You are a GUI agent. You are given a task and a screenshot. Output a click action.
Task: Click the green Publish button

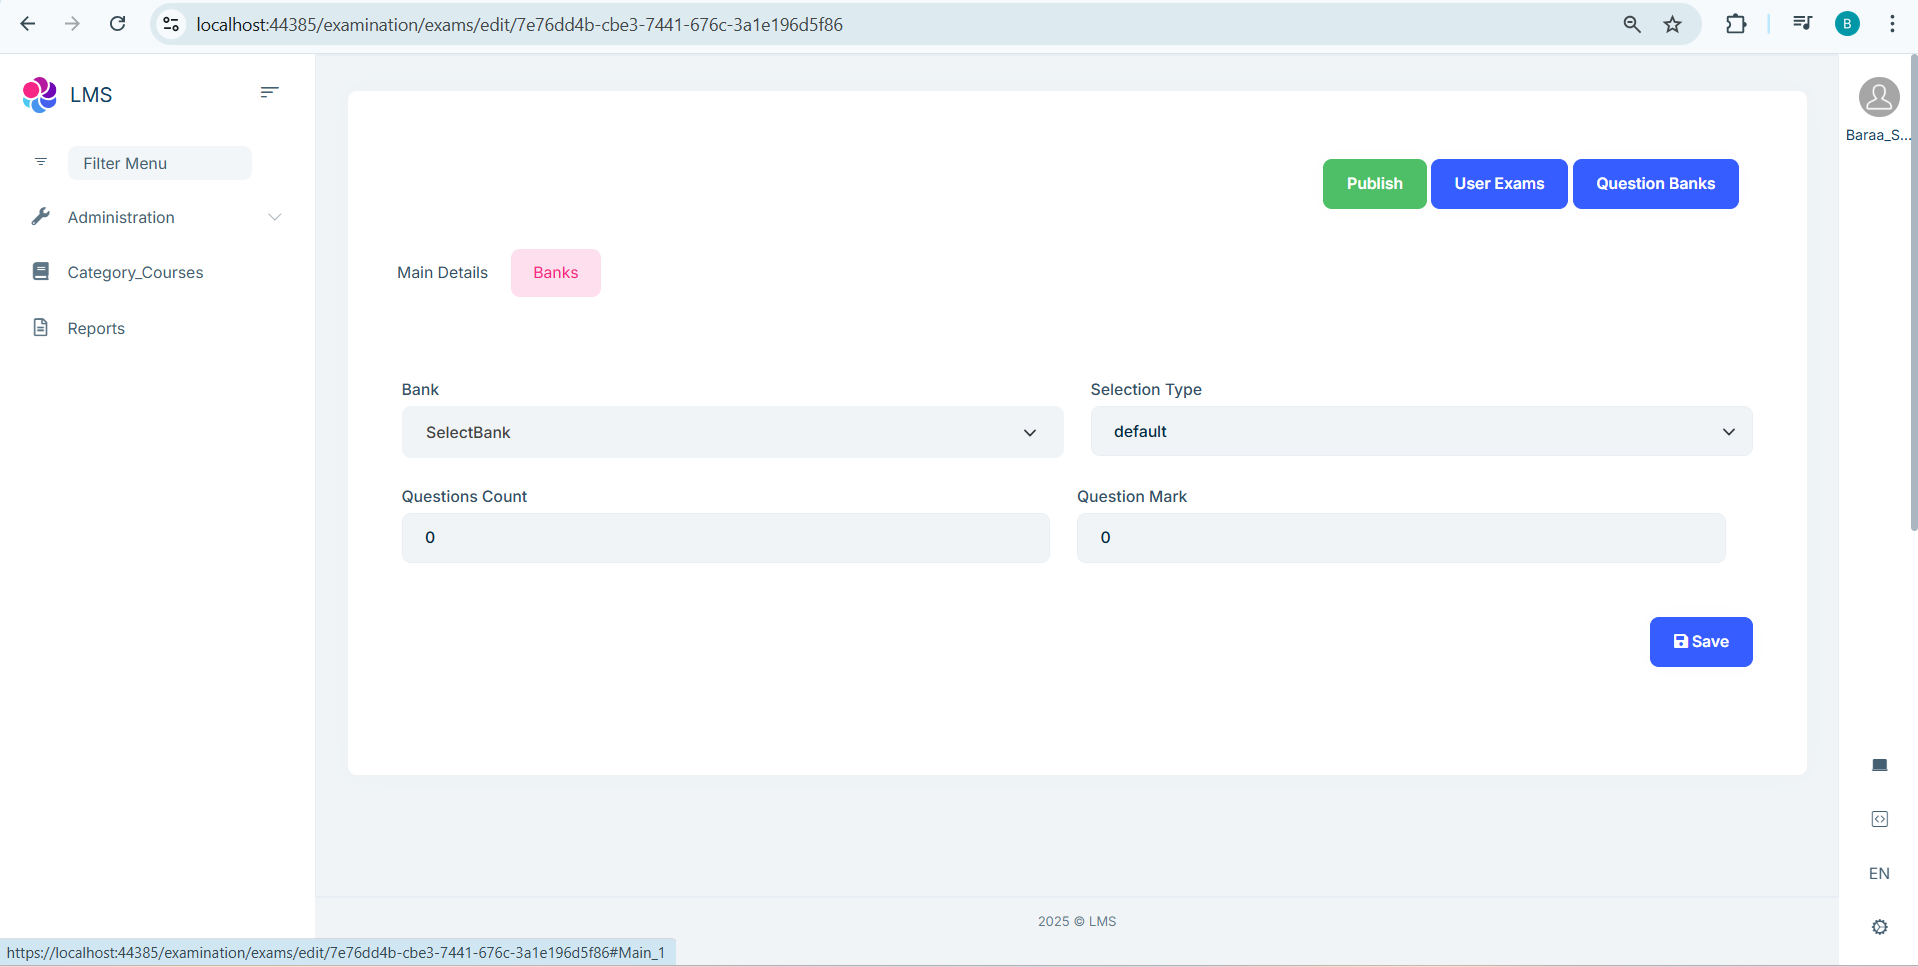1374,184
